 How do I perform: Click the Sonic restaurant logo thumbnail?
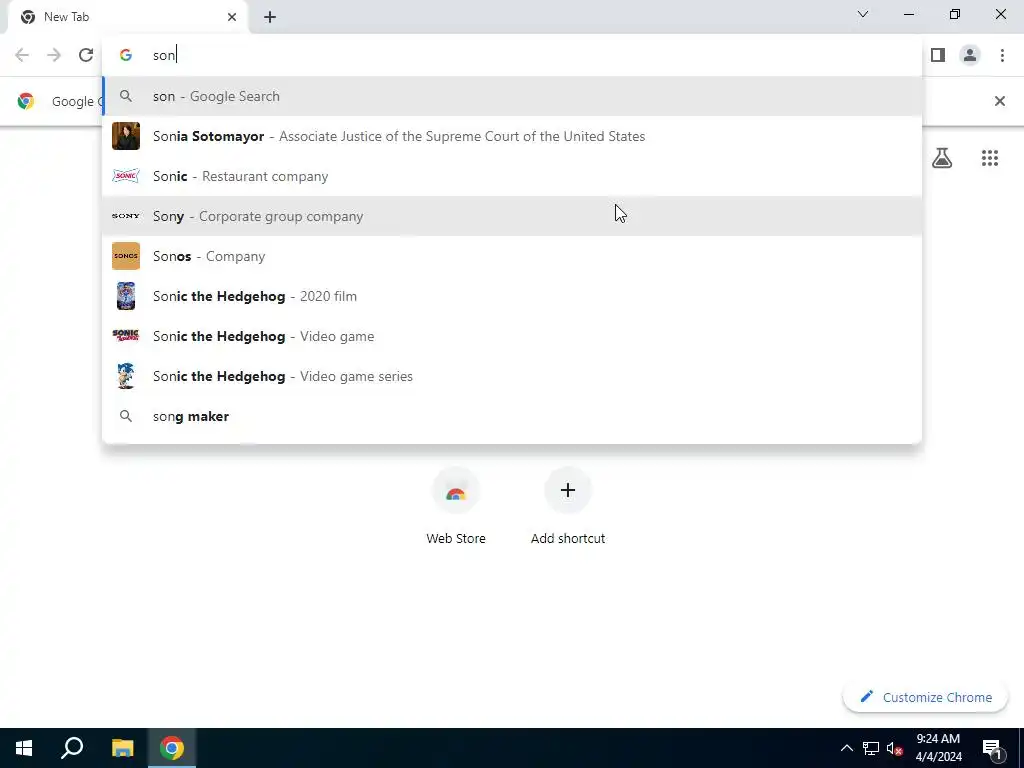pos(126,176)
